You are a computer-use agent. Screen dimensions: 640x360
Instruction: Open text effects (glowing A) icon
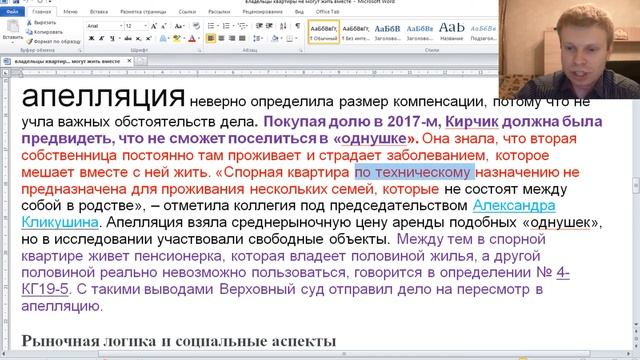(164, 38)
